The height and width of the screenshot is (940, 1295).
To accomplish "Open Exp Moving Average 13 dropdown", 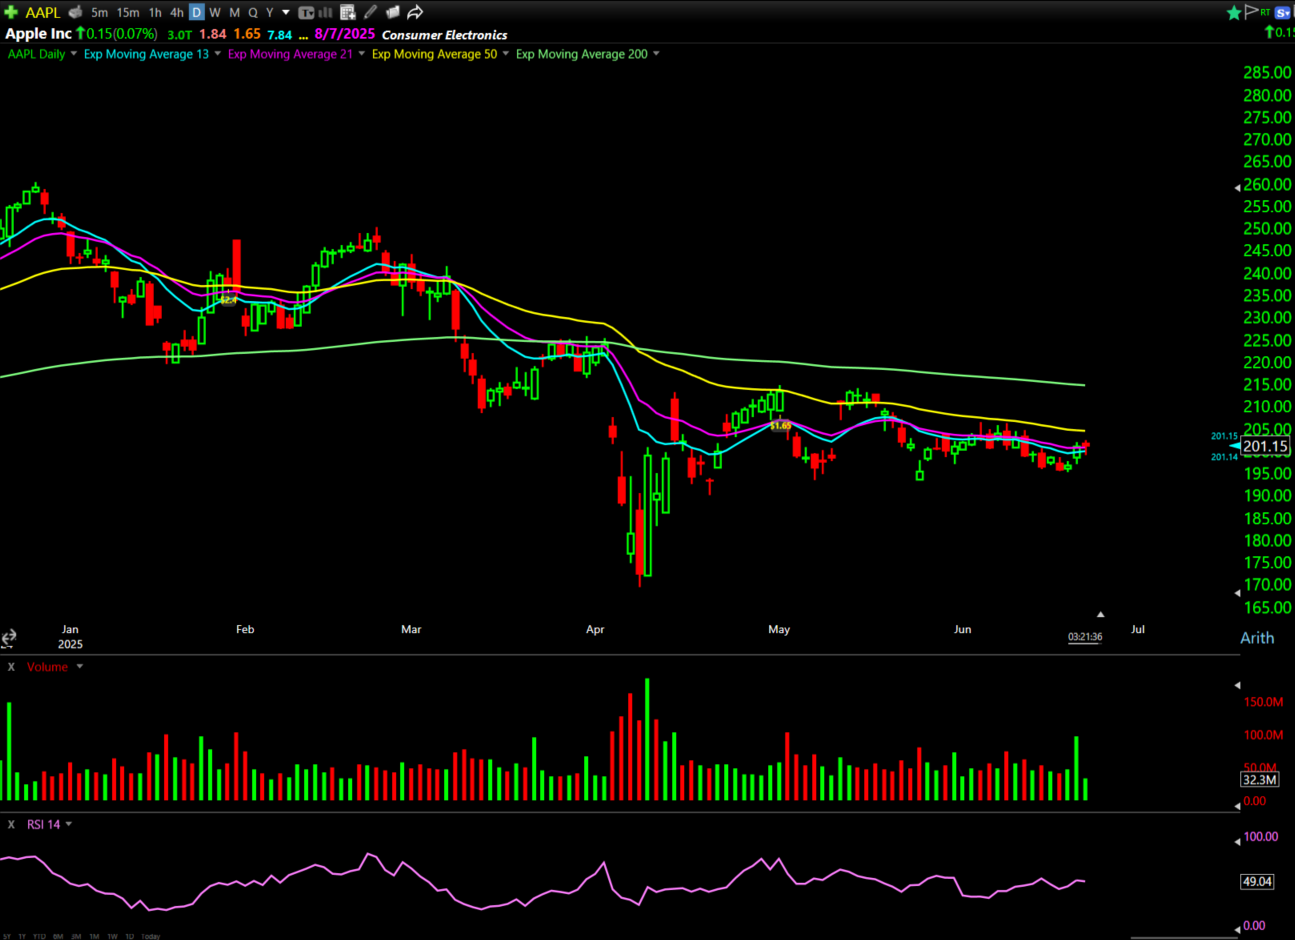I will (x=218, y=54).
